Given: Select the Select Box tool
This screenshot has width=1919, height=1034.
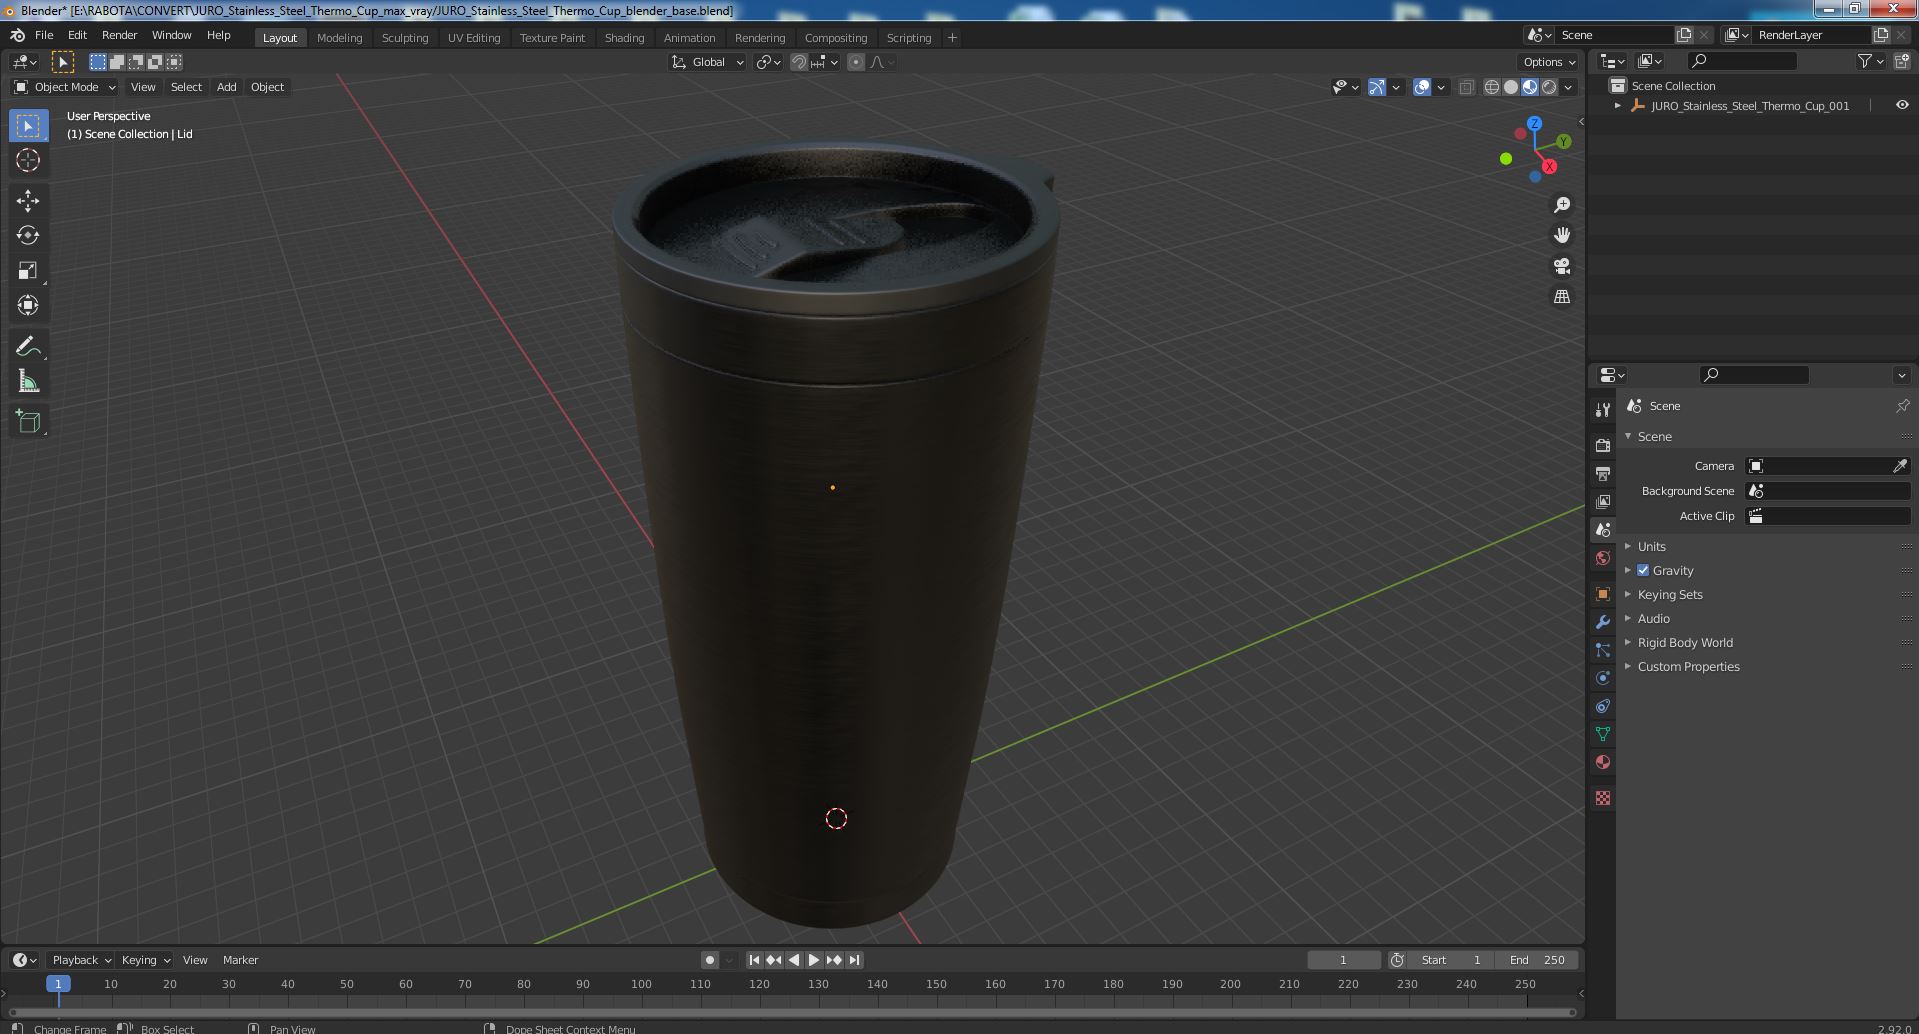Looking at the screenshot, I should (x=28, y=126).
